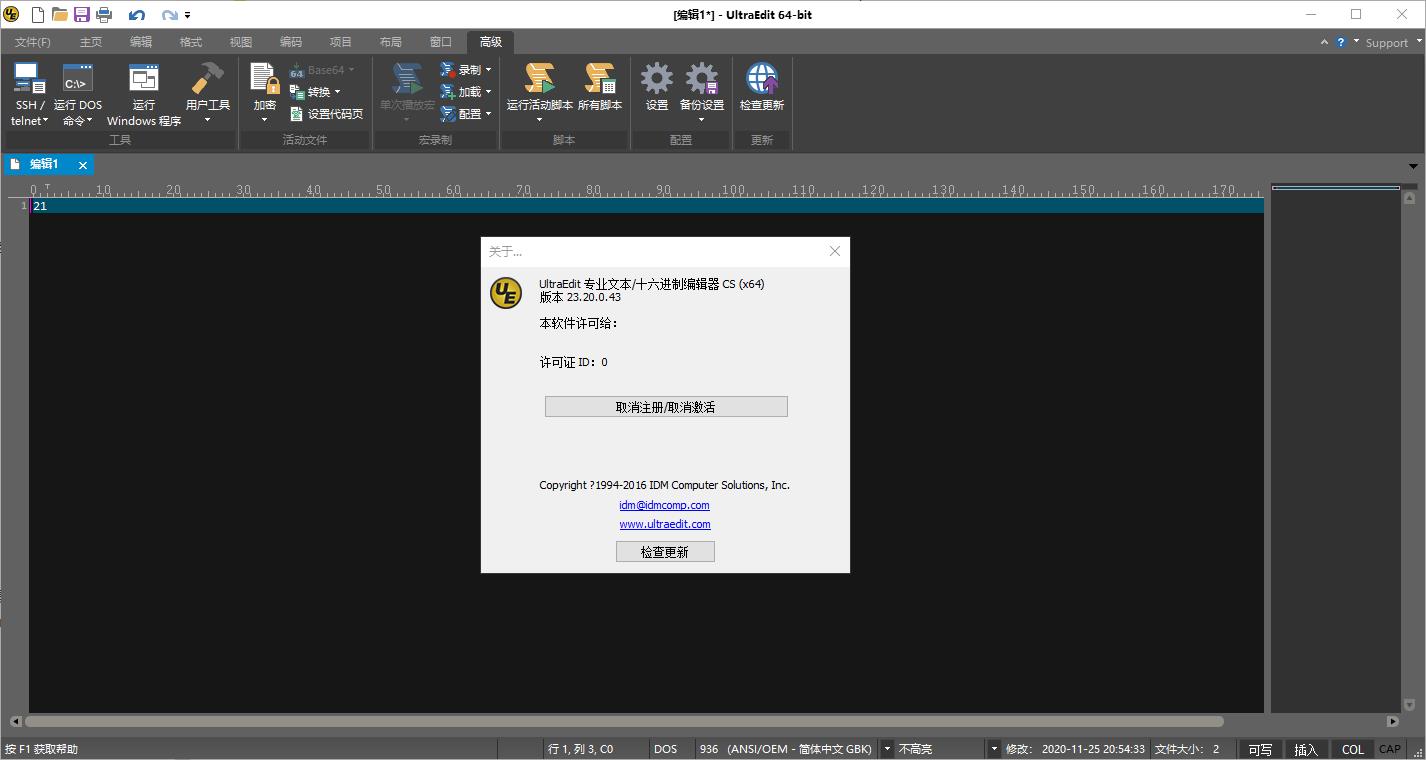
Task: Click the 运行 Windows 程序 icon
Action: click(x=144, y=78)
